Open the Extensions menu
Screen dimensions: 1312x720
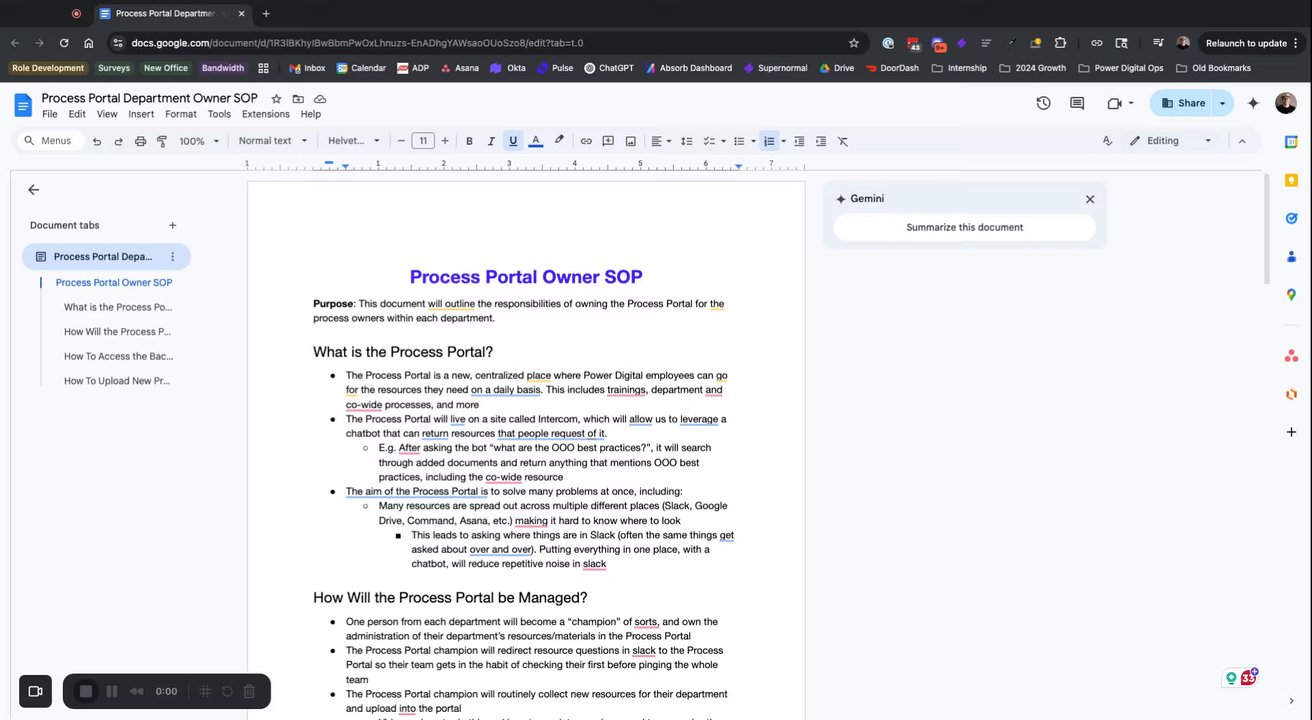coord(266,114)
